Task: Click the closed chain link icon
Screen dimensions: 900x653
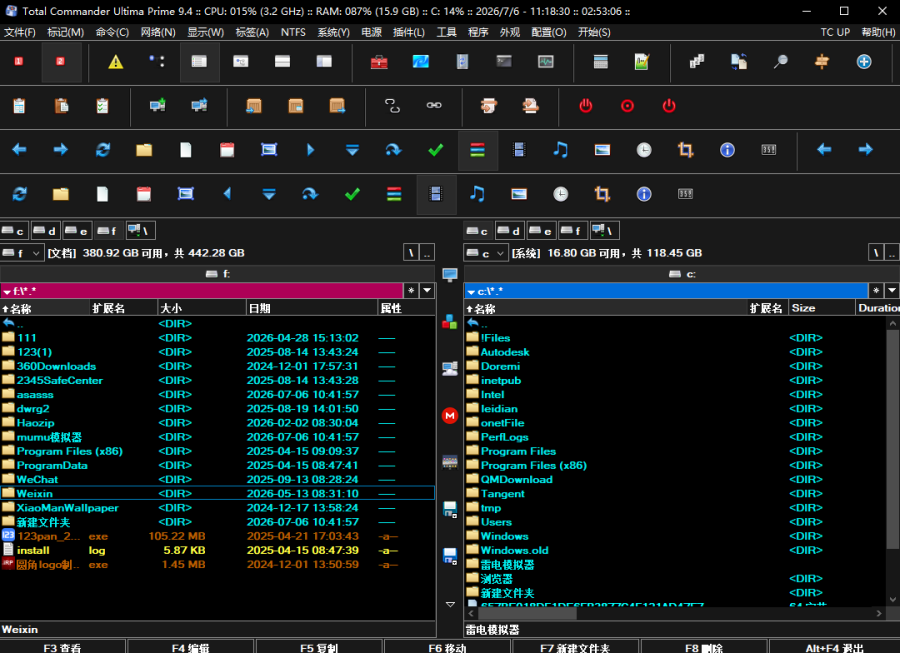Action: [434, 105]
